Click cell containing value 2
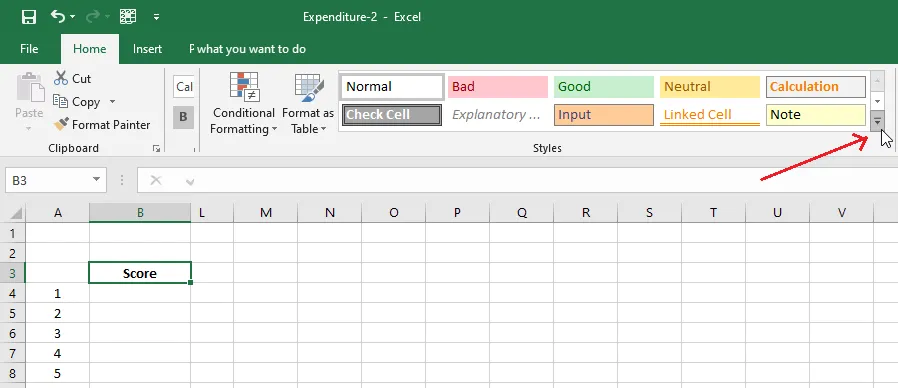 [58, 313]
